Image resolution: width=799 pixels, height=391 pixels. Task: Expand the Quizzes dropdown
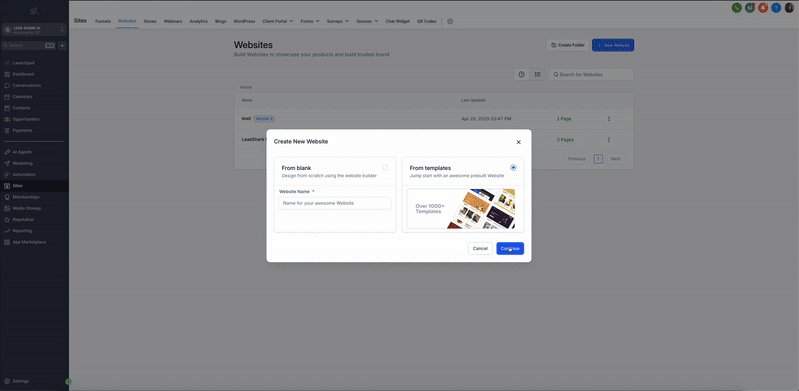pyautogui.click(x=367, y=21)
